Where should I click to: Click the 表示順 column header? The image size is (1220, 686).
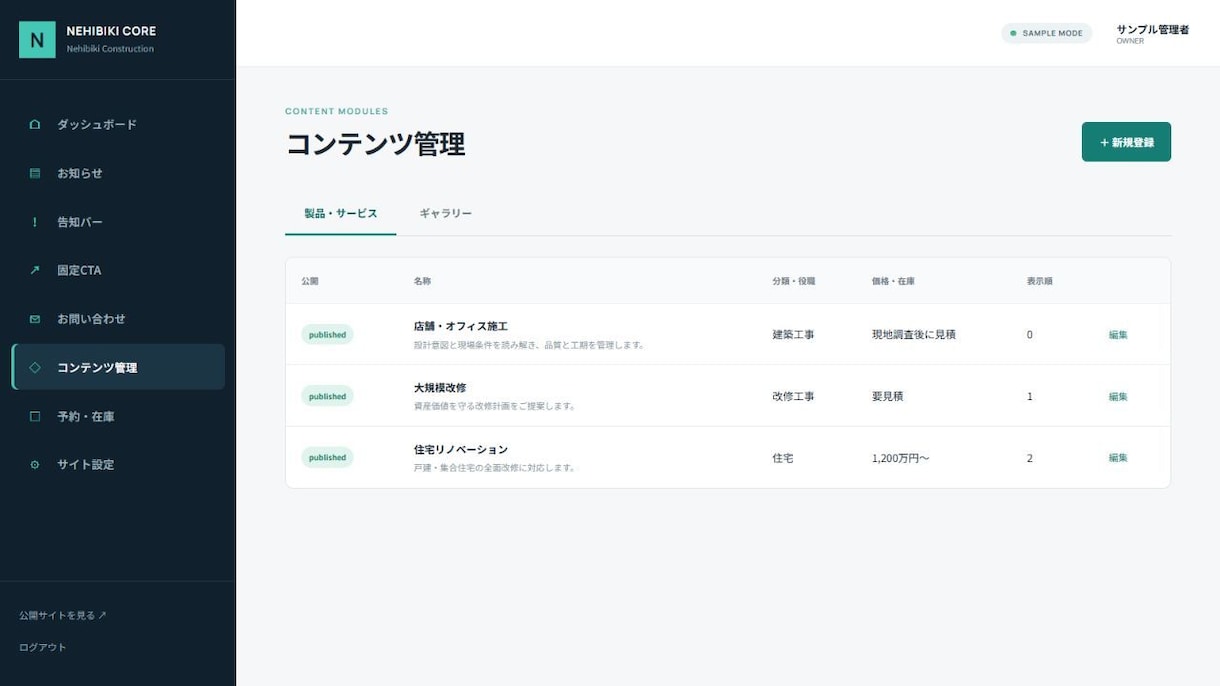coord(1039,281)
